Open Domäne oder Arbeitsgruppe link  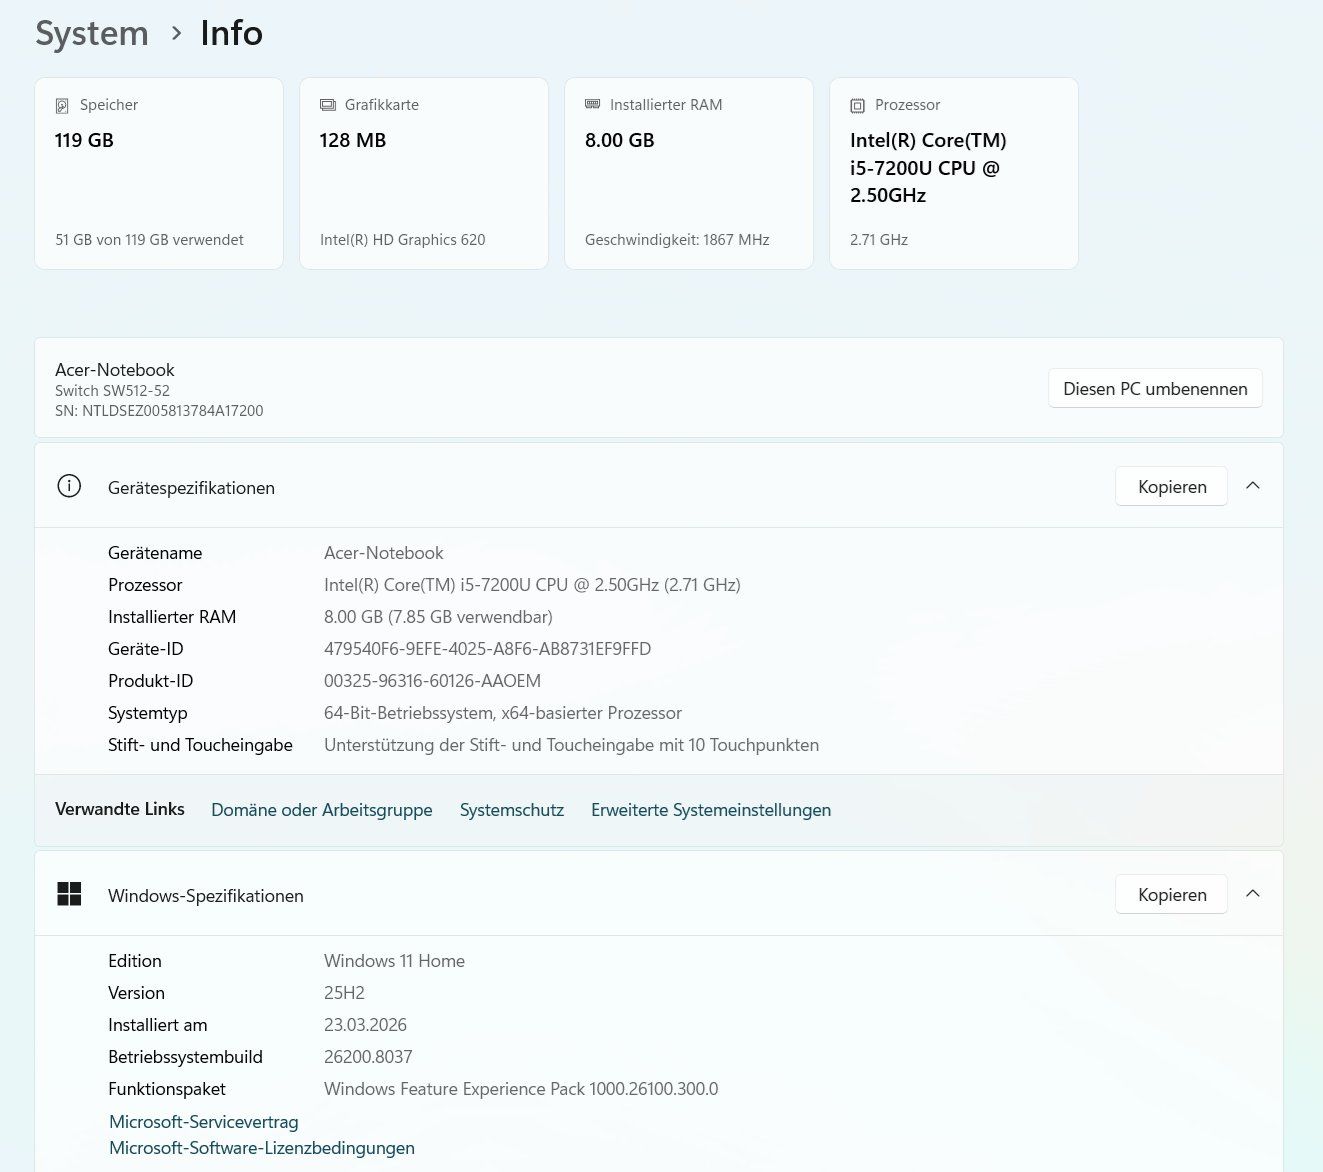point(322,810)
